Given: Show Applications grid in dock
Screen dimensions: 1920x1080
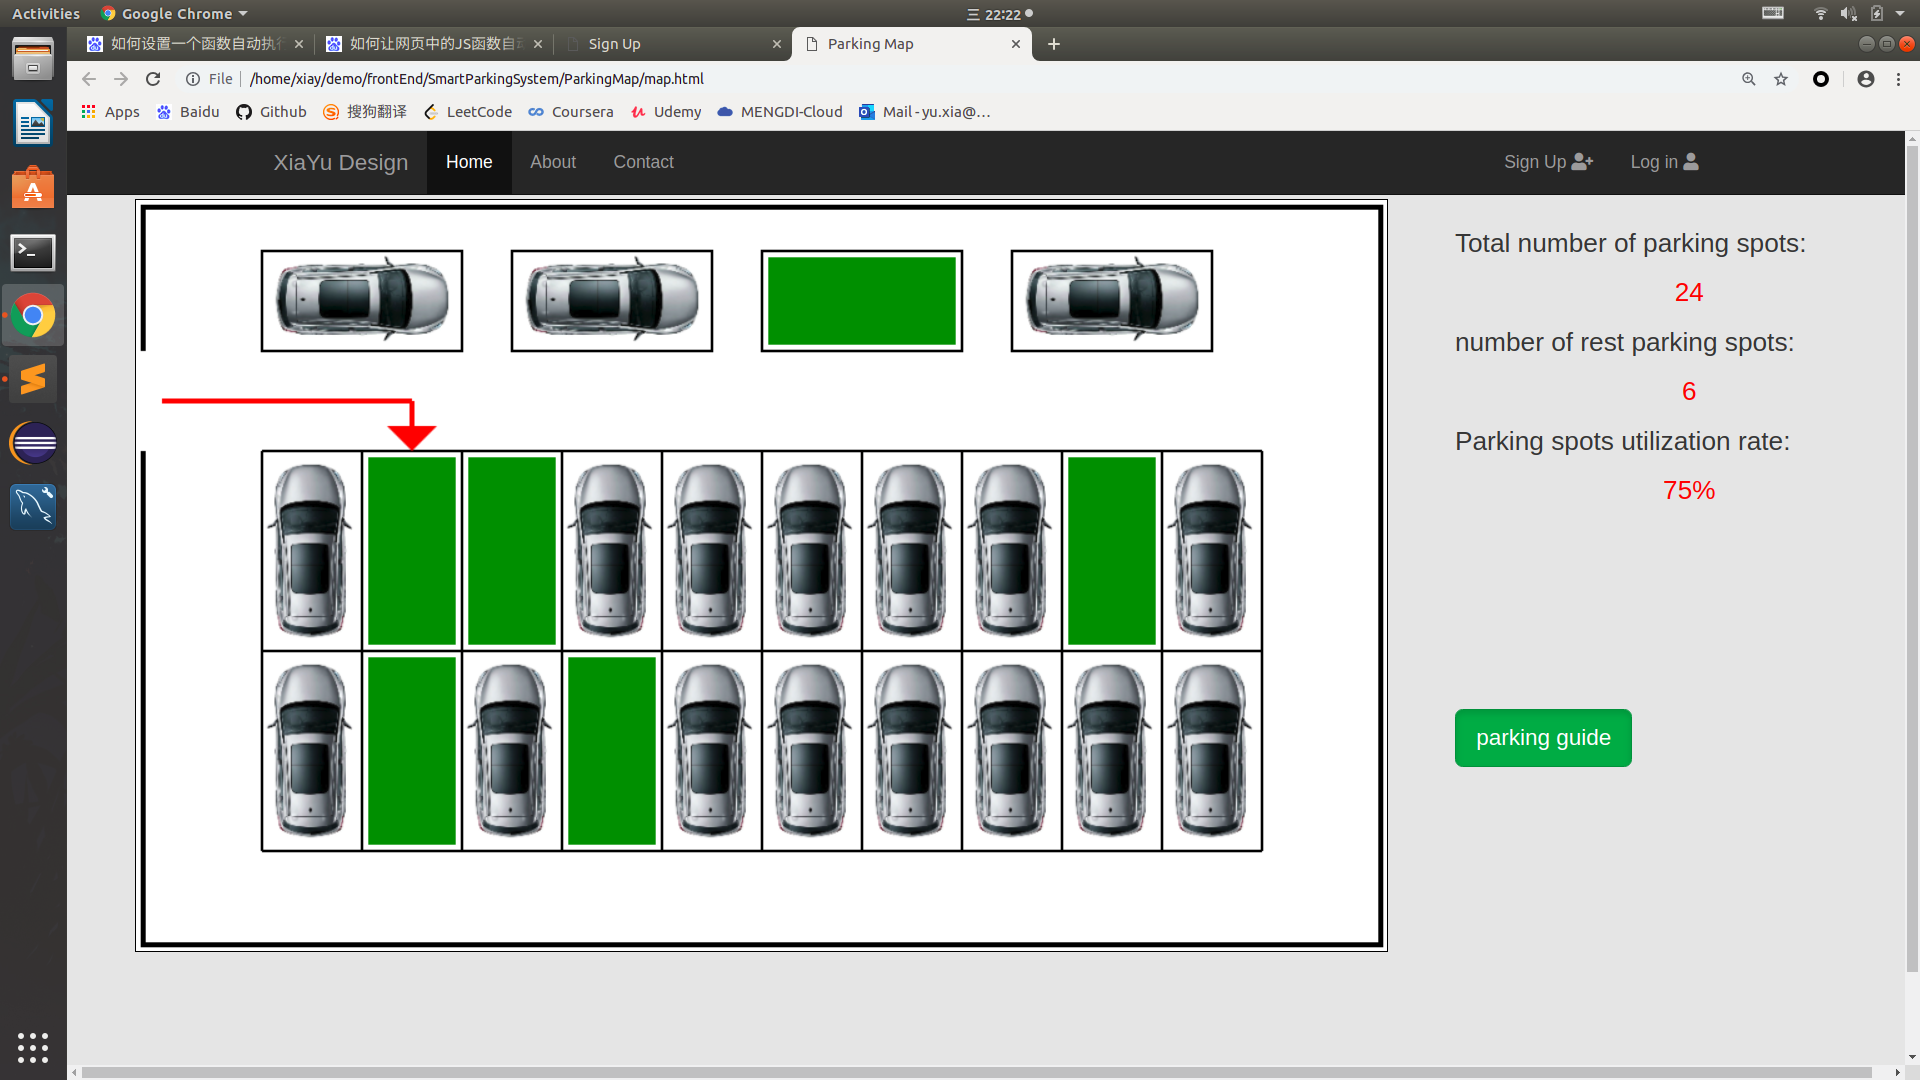Looking at the screenshot, I should click(x=33, y=1047).
